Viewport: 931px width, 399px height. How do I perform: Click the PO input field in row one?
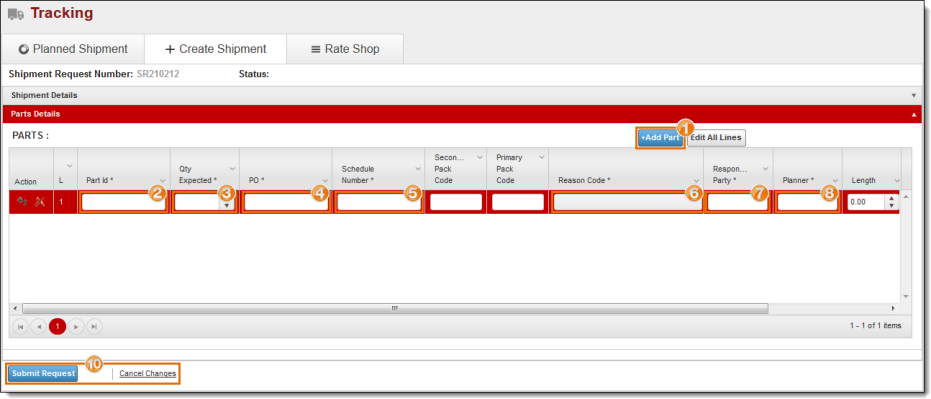[286, 203]
